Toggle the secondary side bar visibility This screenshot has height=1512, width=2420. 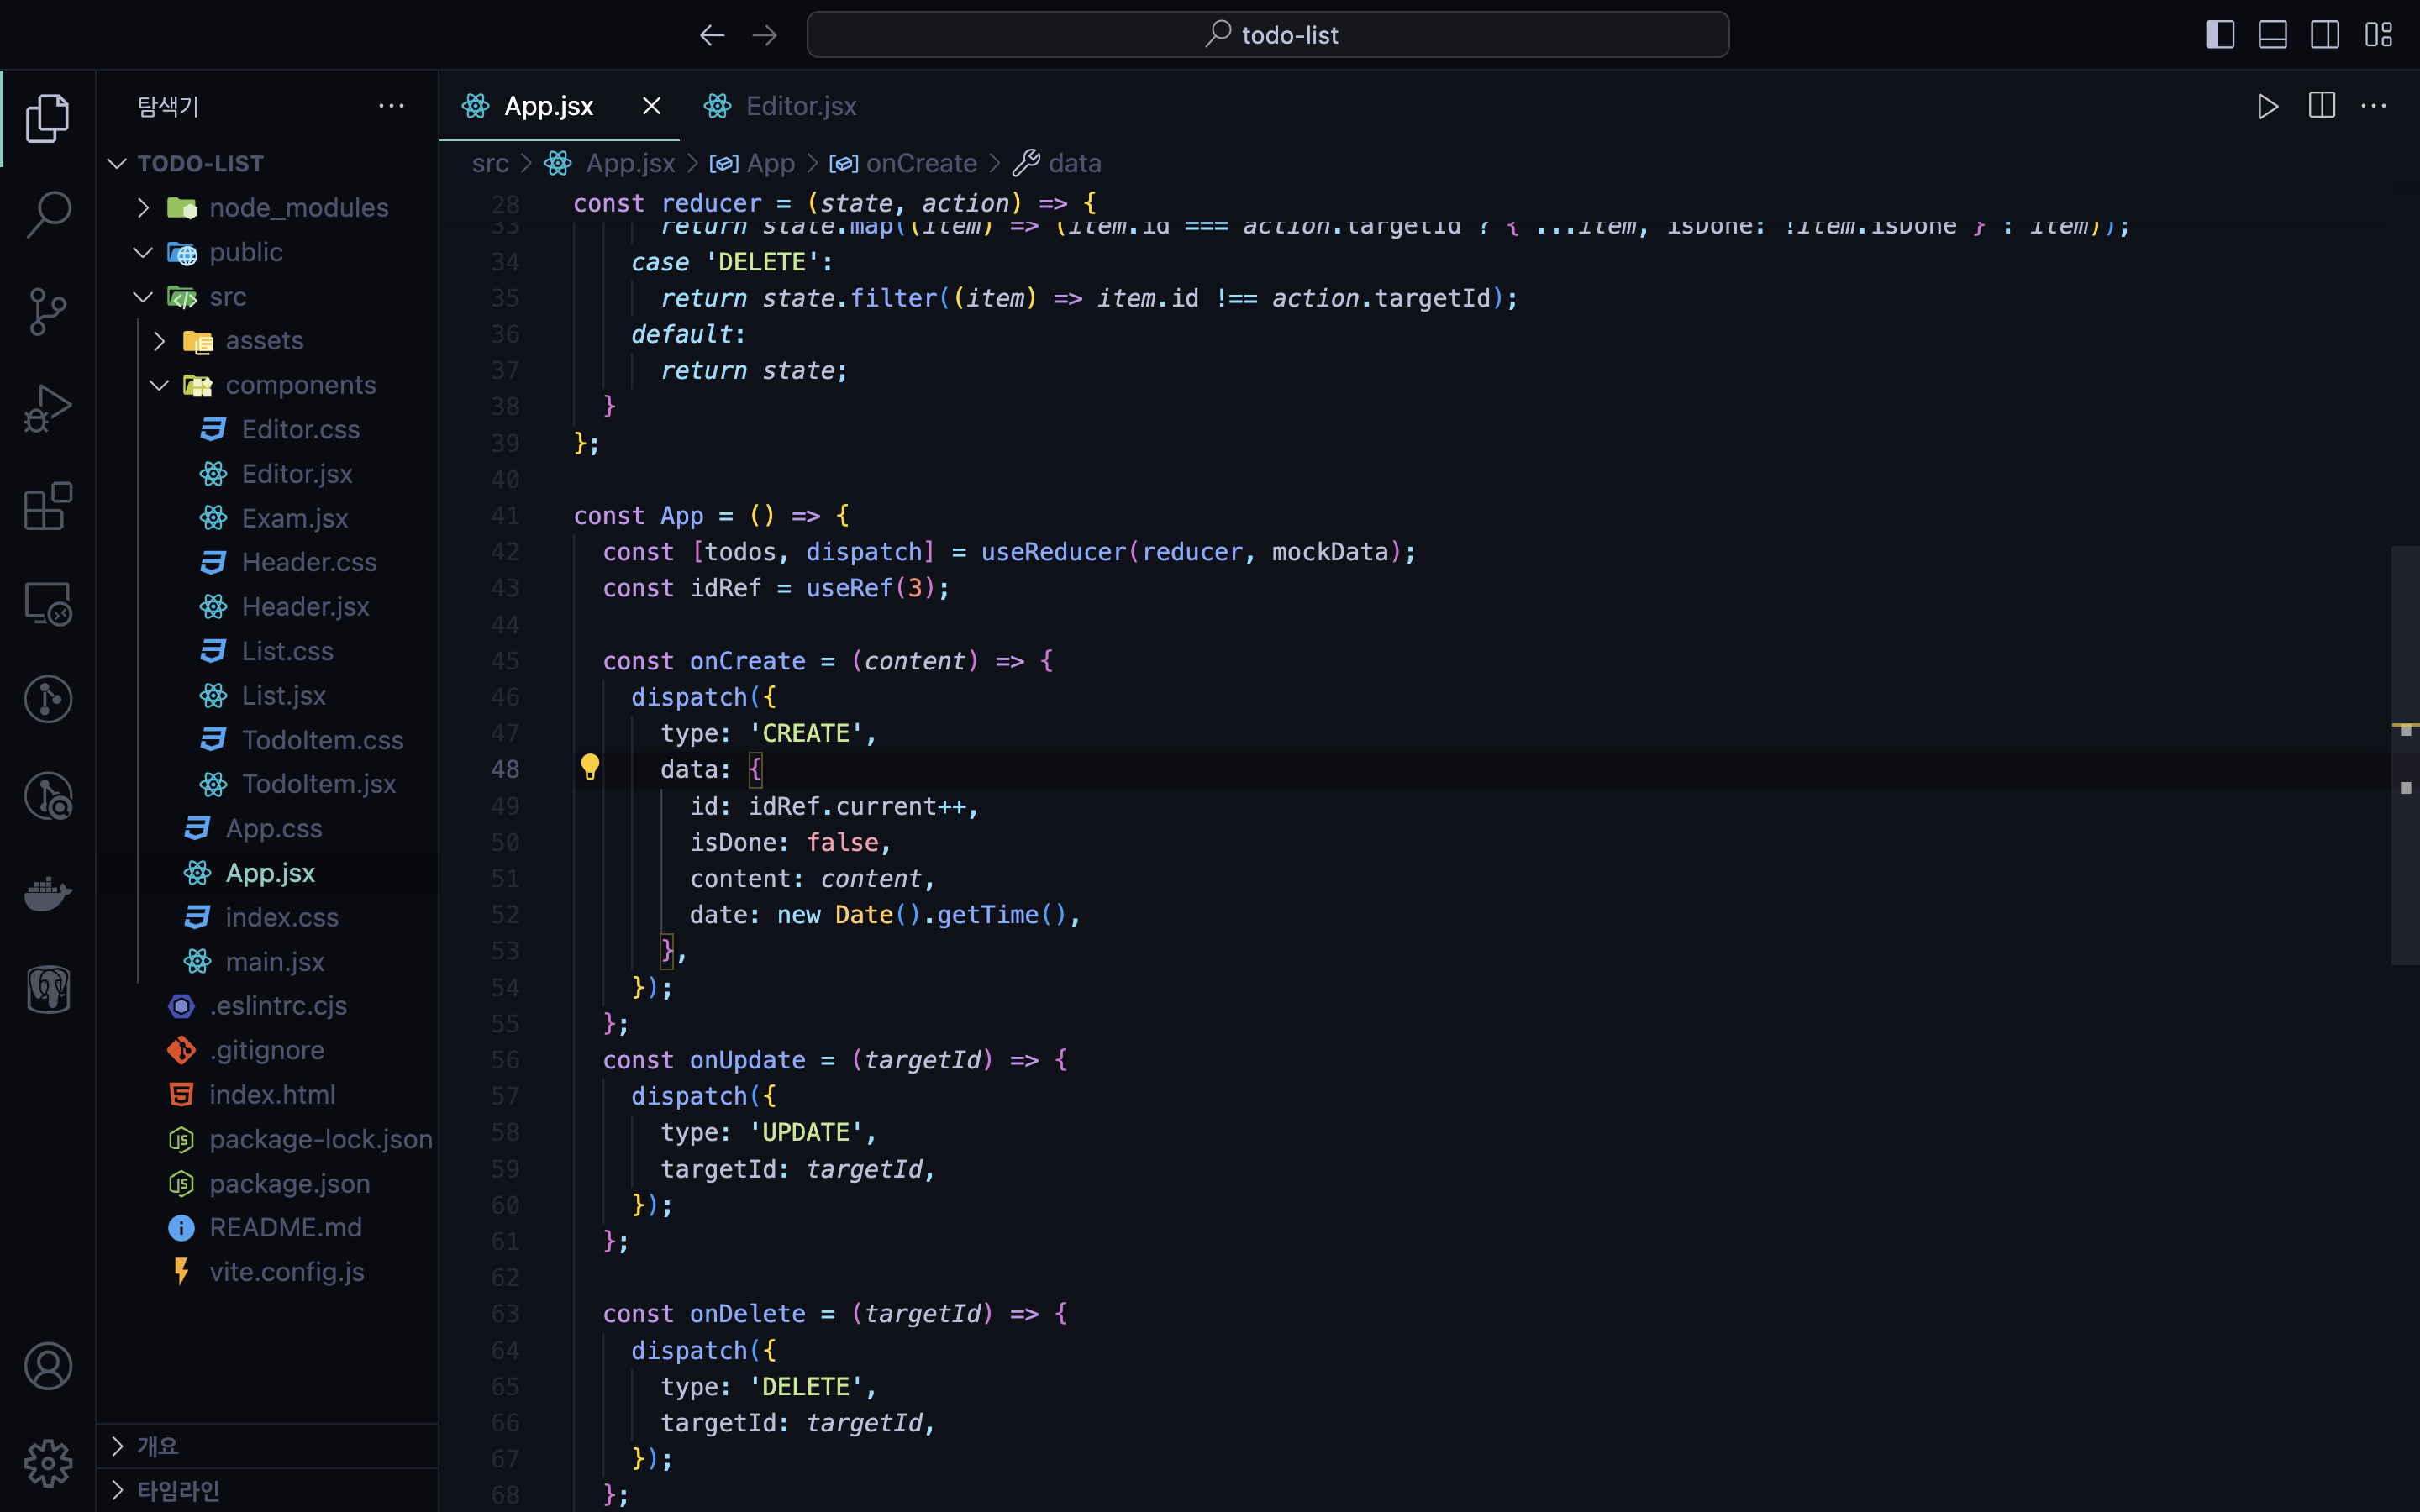[2325, 35]
